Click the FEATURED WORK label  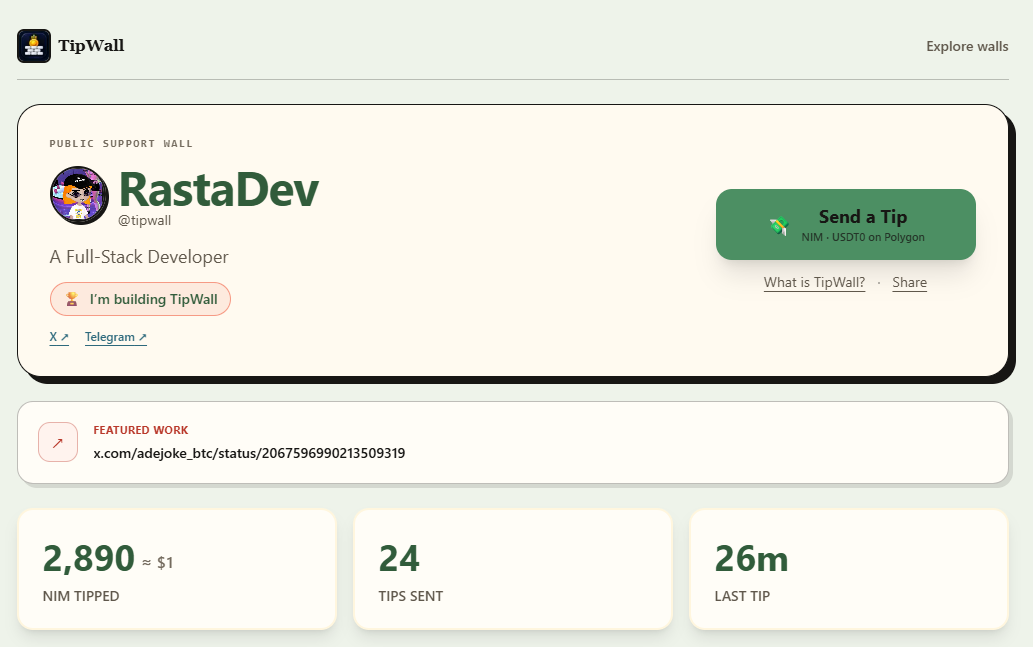(x=141, y=430)
